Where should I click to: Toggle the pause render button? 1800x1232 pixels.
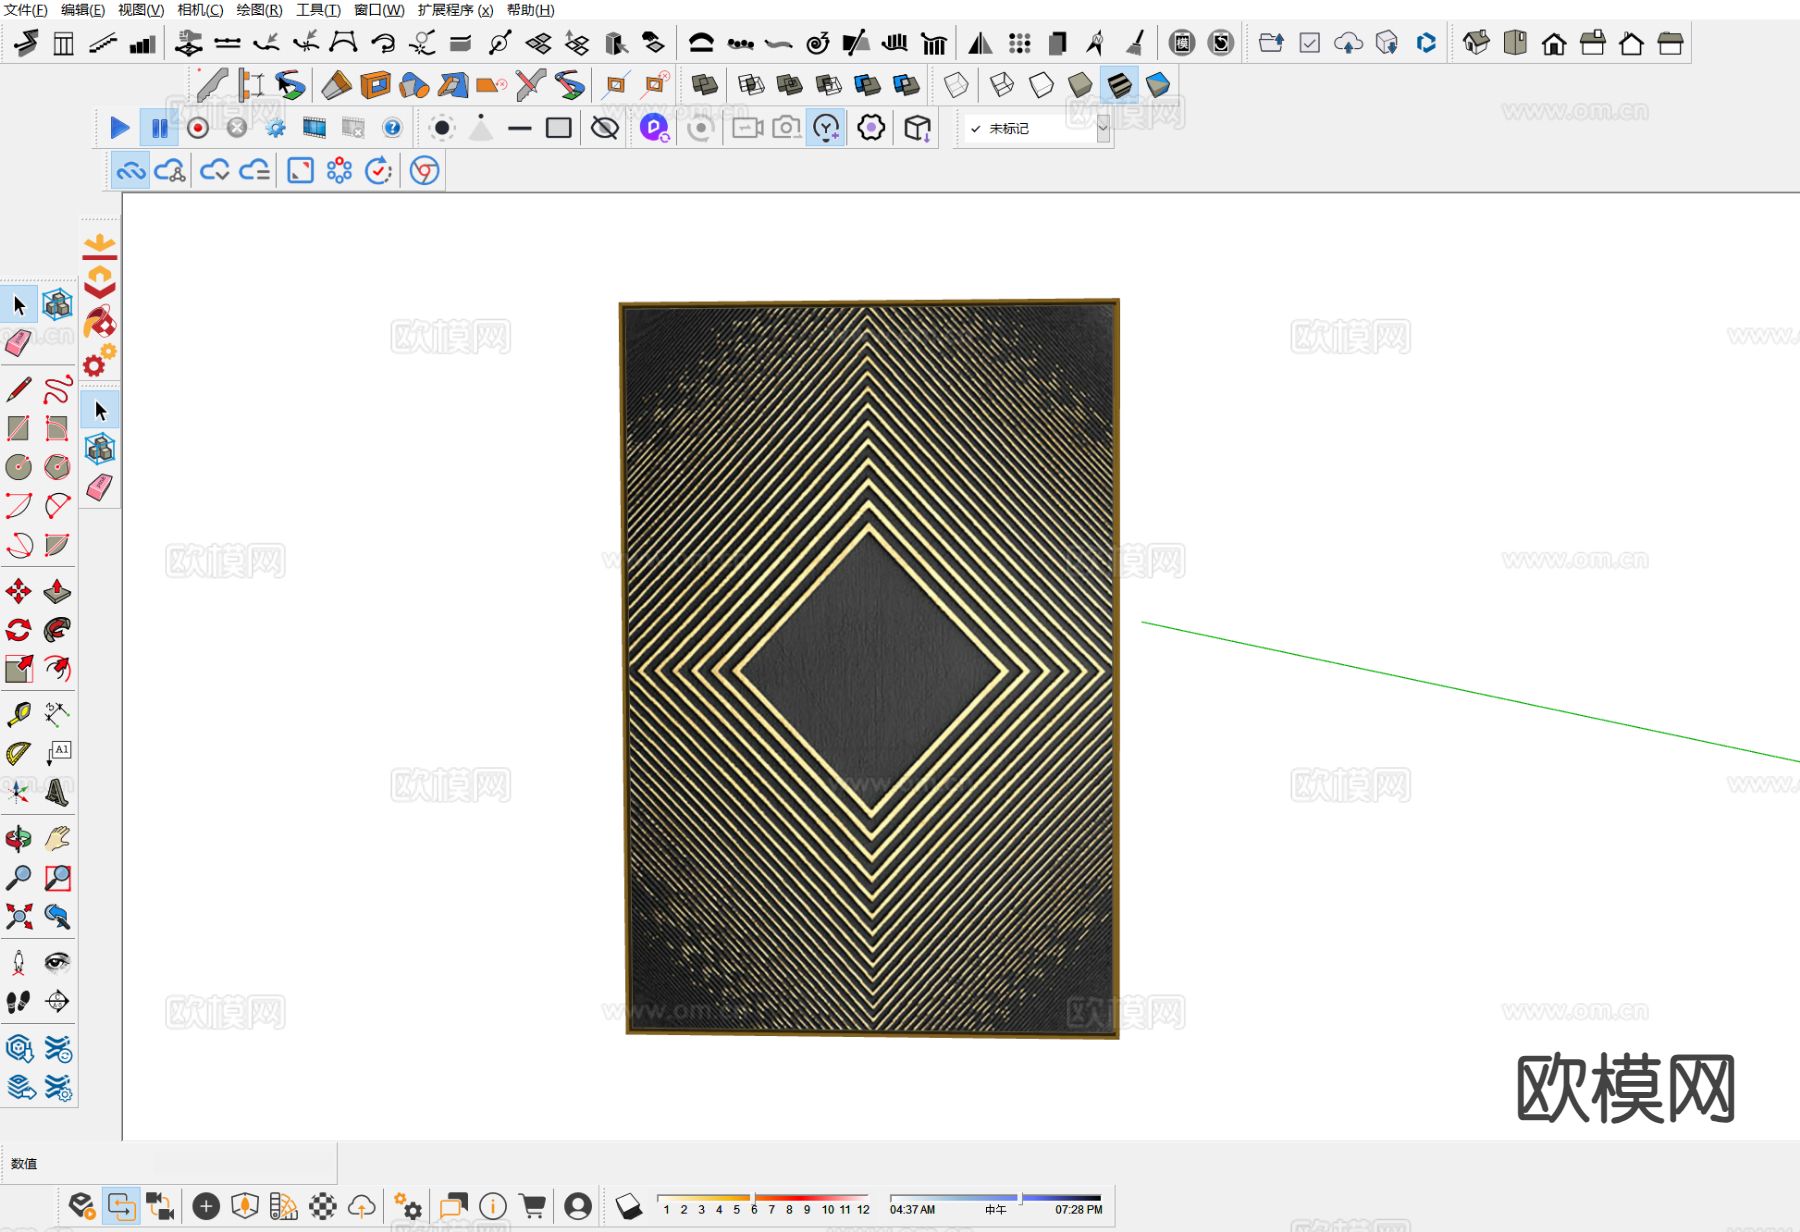(x=159, y=128)
